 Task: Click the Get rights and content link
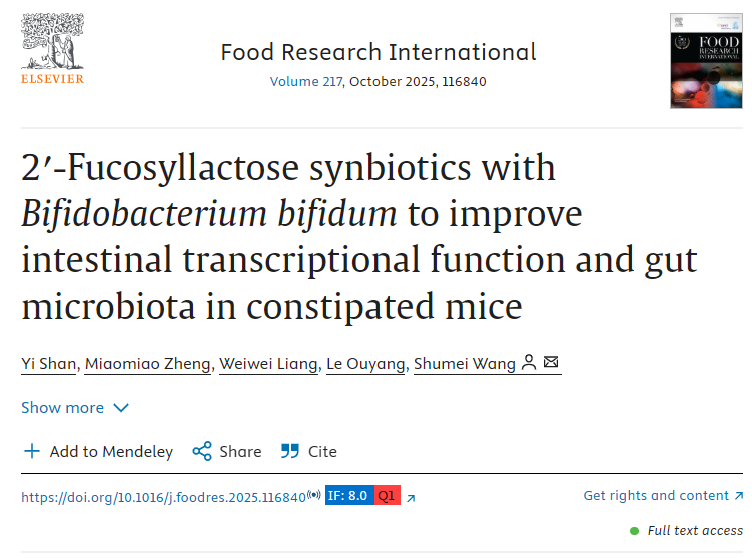(x=663, y=495)
